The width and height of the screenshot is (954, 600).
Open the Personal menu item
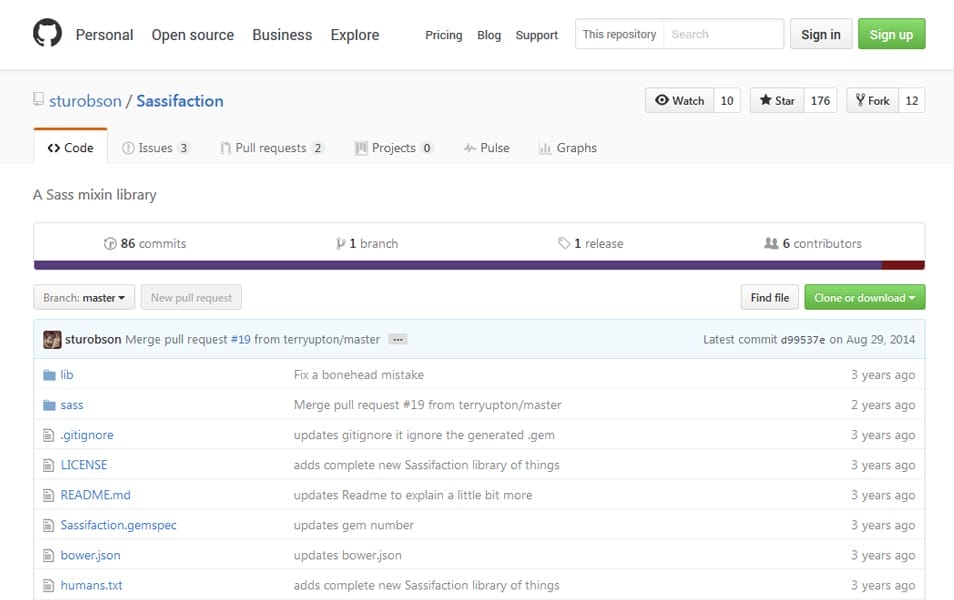pyautogui.click(x=104, y=35)
